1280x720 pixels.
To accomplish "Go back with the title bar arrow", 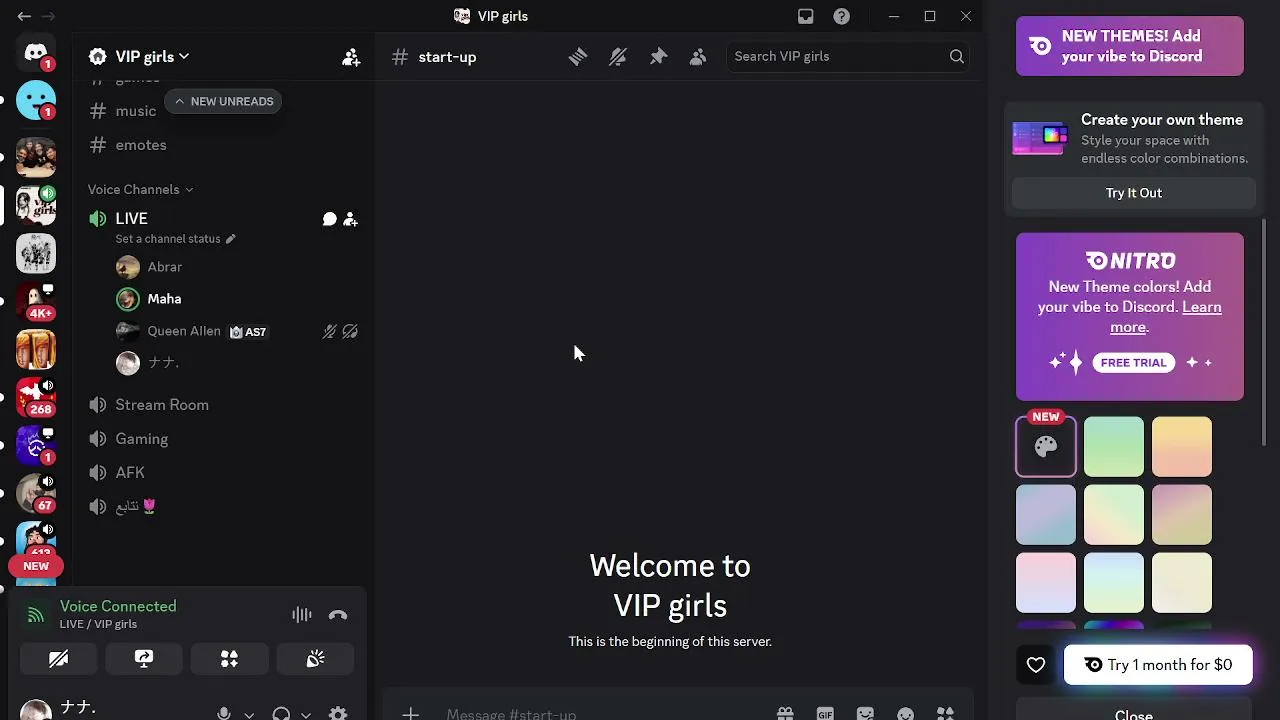I will [x=24, y=16].
